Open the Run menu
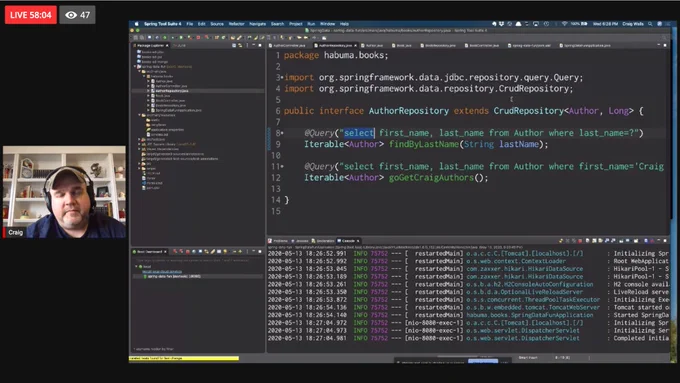 (x=311, y=24)
